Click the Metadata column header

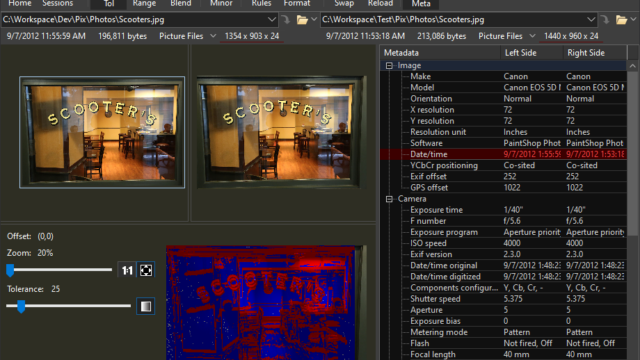440,53
